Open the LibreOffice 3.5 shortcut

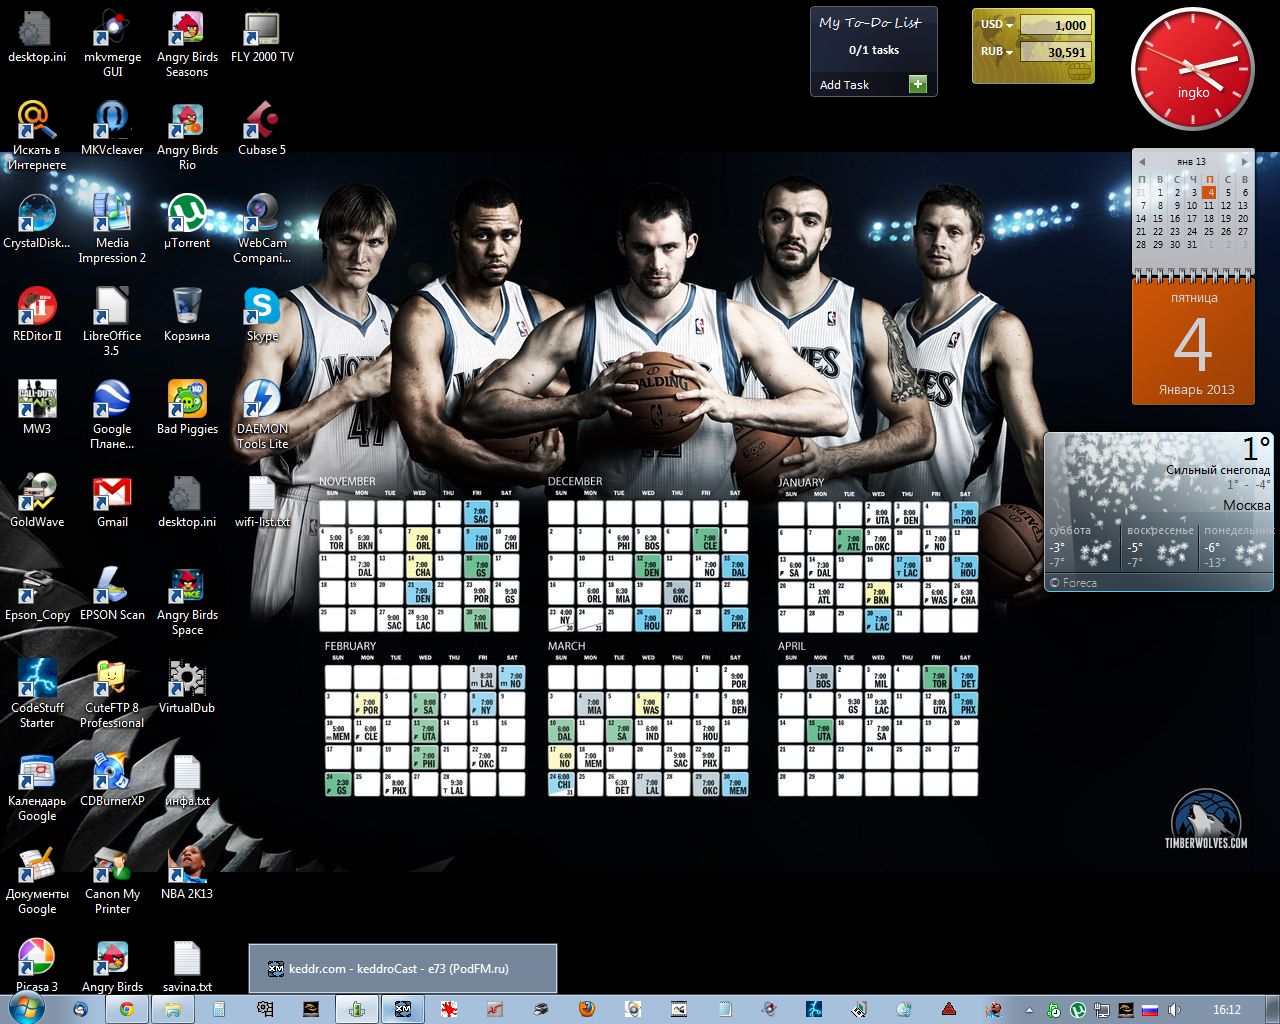pos(112,310)
